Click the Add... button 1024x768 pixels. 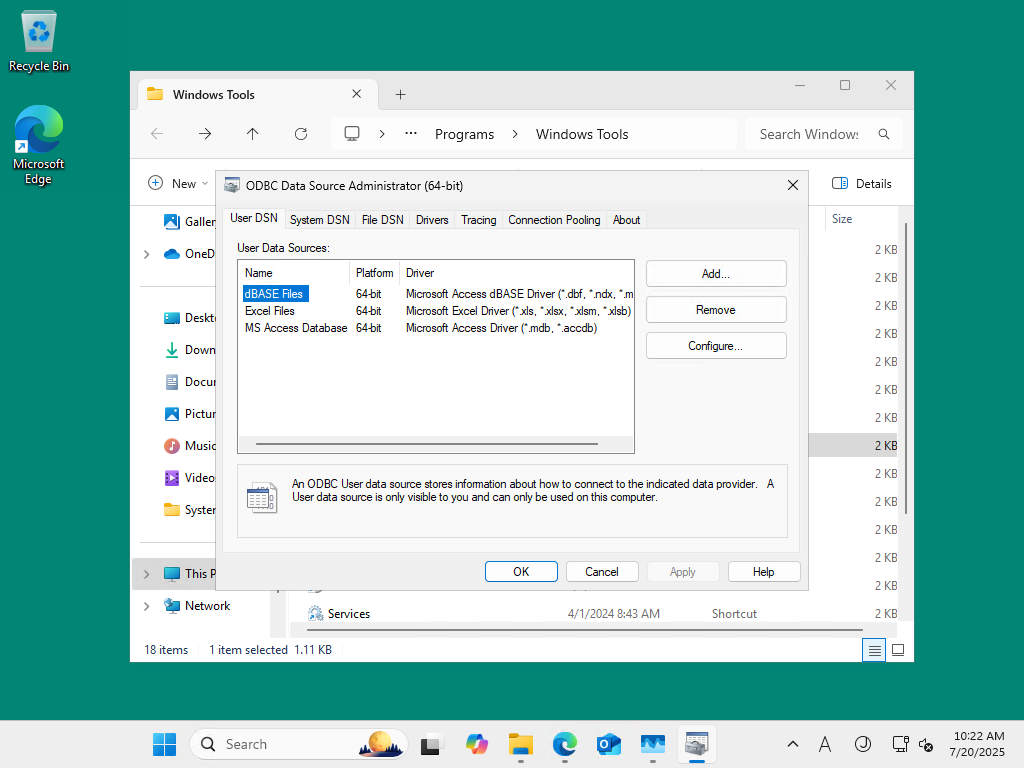pyautogui.click(x=716, y=274)
